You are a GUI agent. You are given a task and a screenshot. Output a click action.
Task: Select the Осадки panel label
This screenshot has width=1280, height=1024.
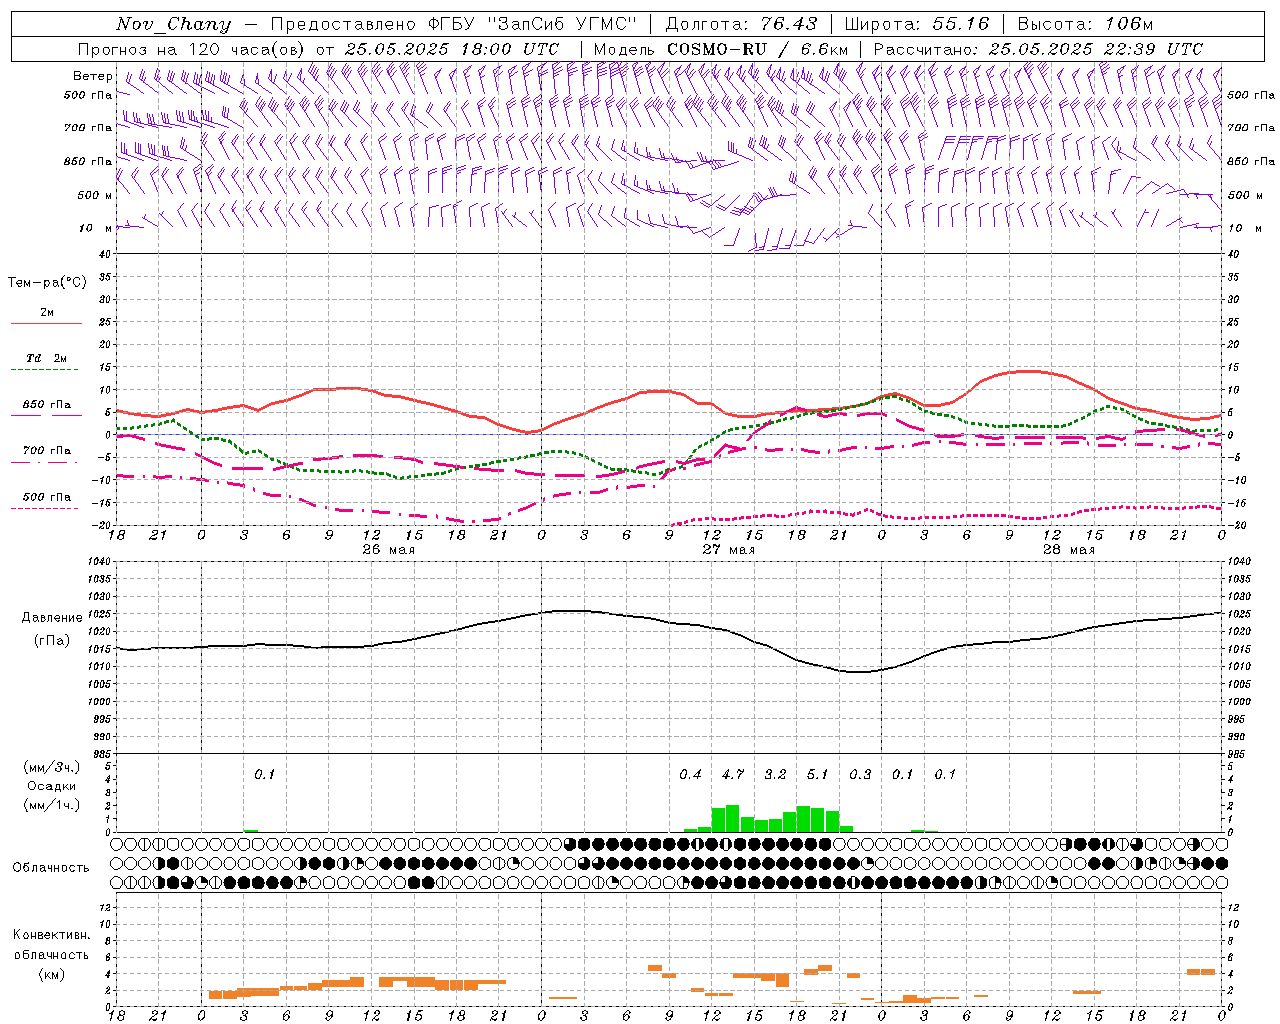pos(51,787)
